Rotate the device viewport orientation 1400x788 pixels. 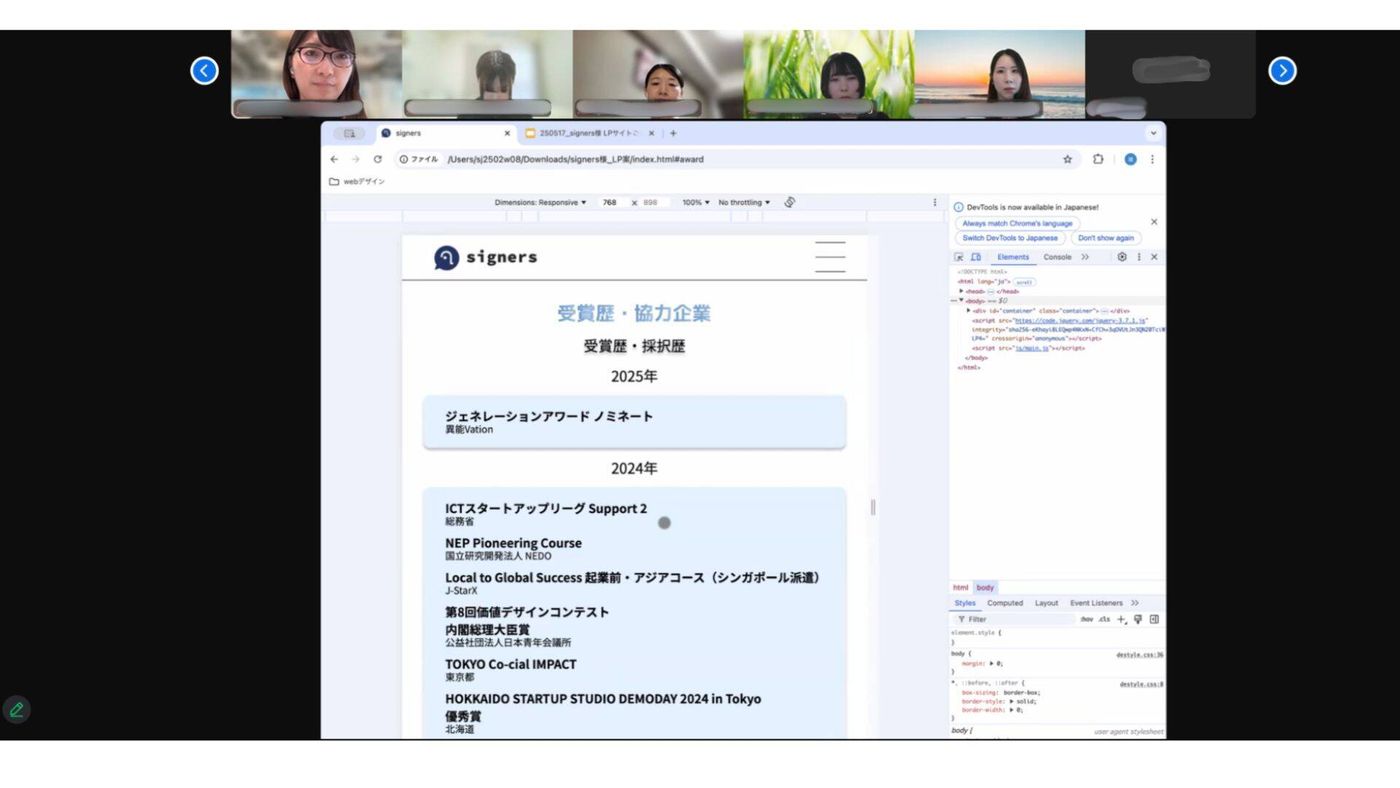[x=789, y=202]
